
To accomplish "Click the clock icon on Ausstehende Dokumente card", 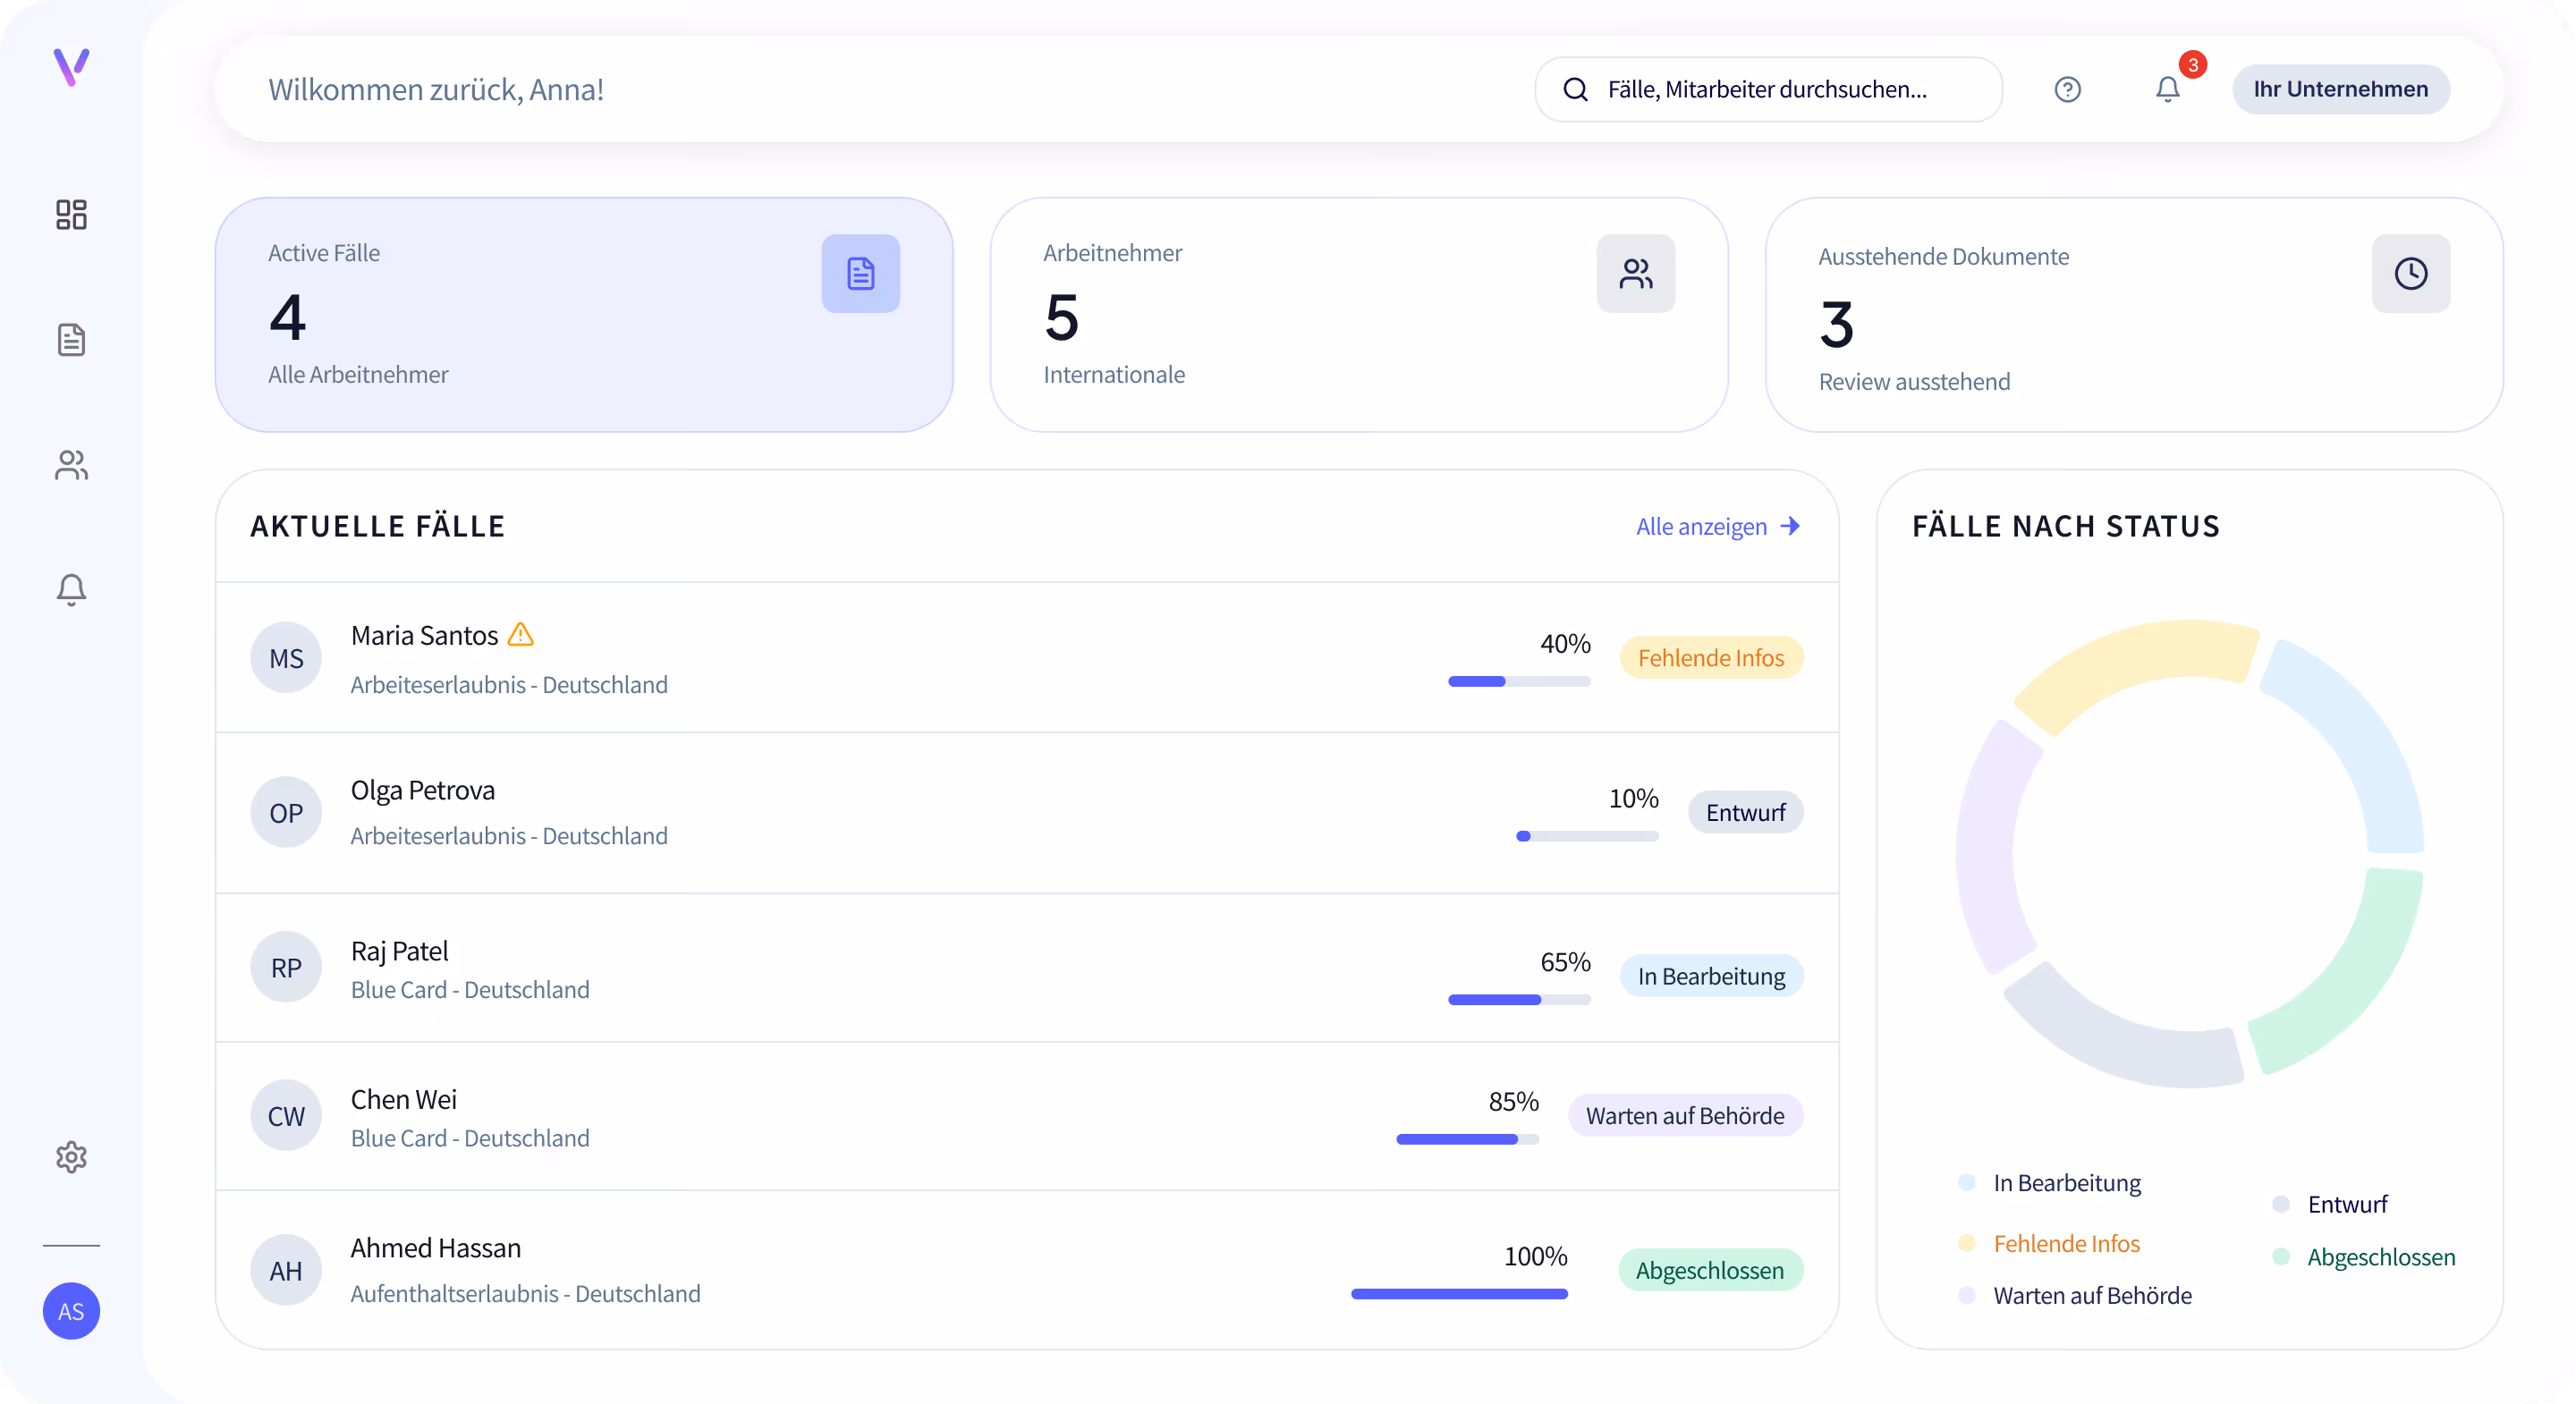I will click(x=2410, y=273).
